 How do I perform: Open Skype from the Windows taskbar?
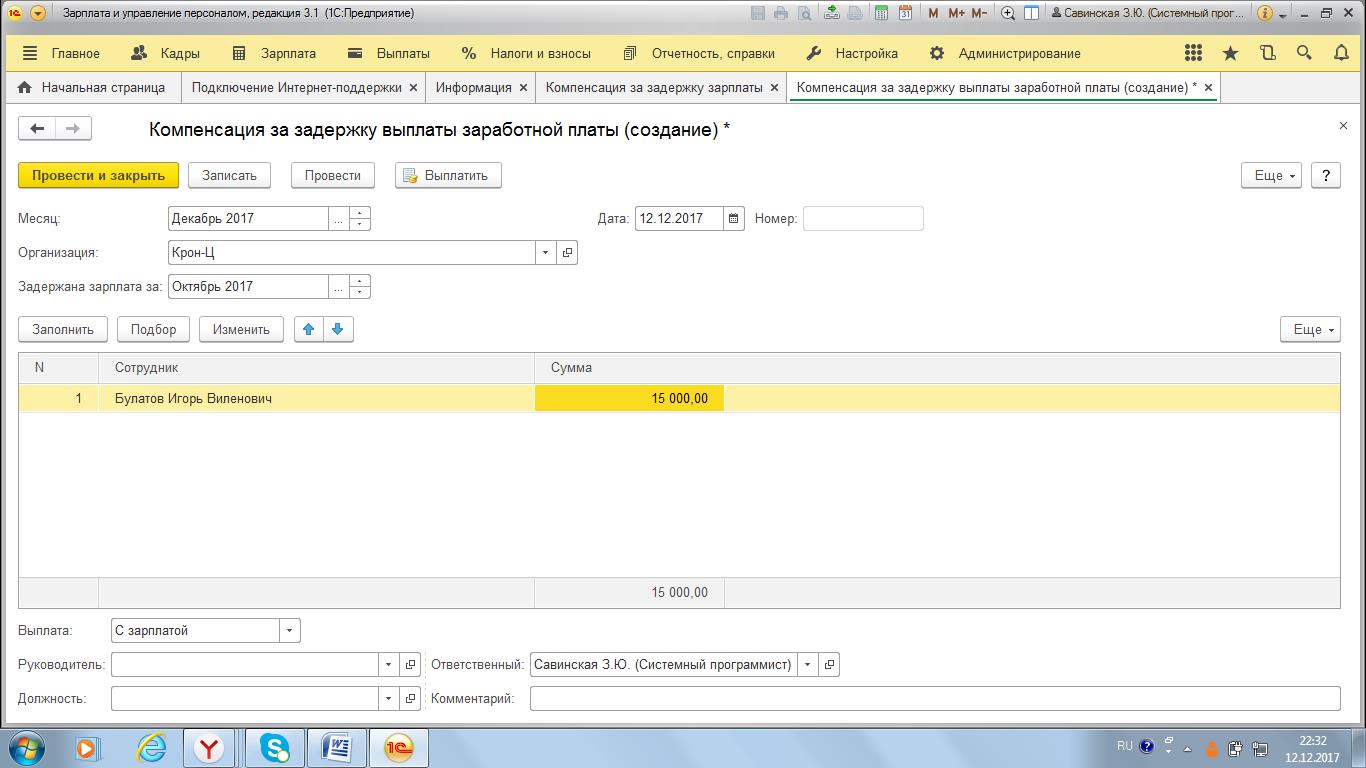coord(274,747)
